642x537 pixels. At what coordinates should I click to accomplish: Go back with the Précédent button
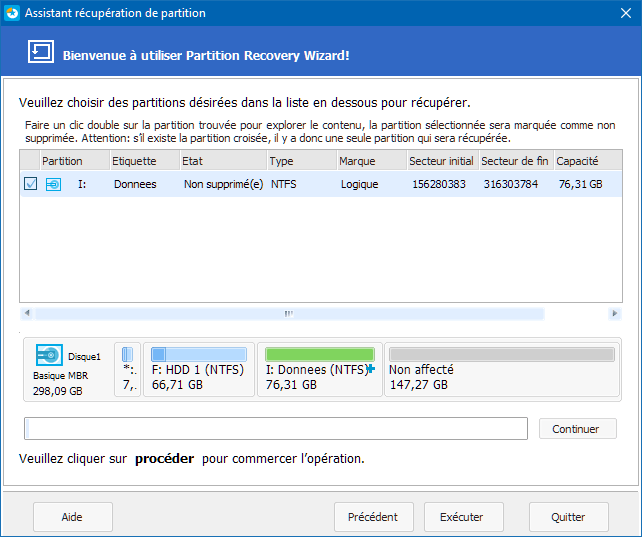[374, 517]
